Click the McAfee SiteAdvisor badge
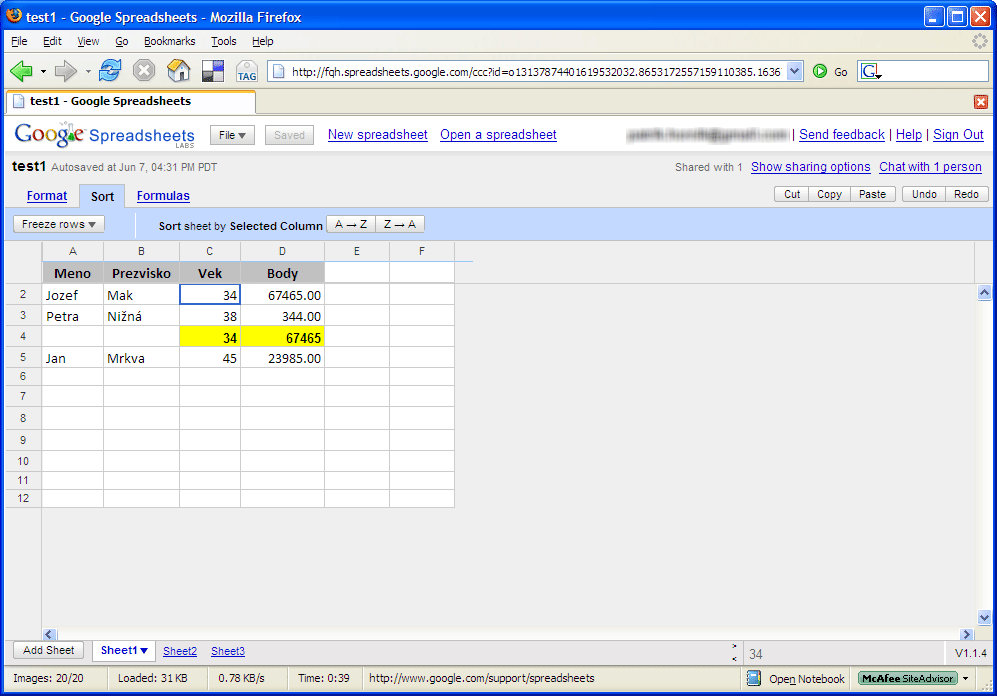Screen dimensions: 997x696 pos(907,678)
